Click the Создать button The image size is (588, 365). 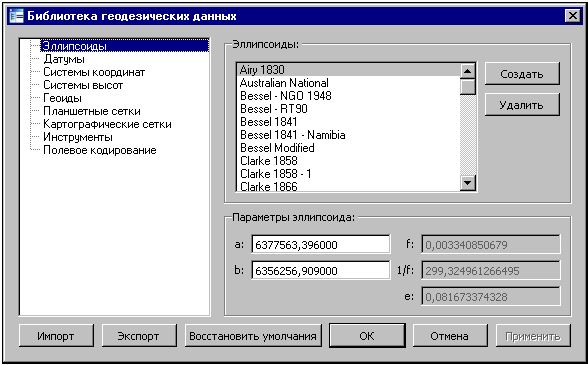[522, 74]
